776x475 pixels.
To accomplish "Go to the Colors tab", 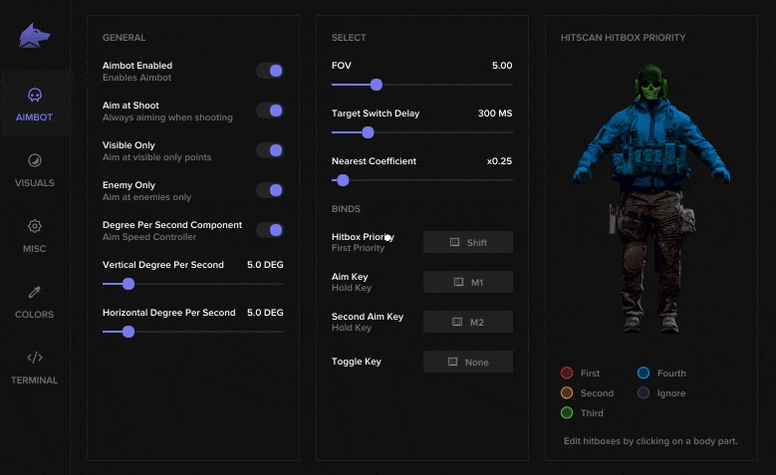I will tap(34, 301).
